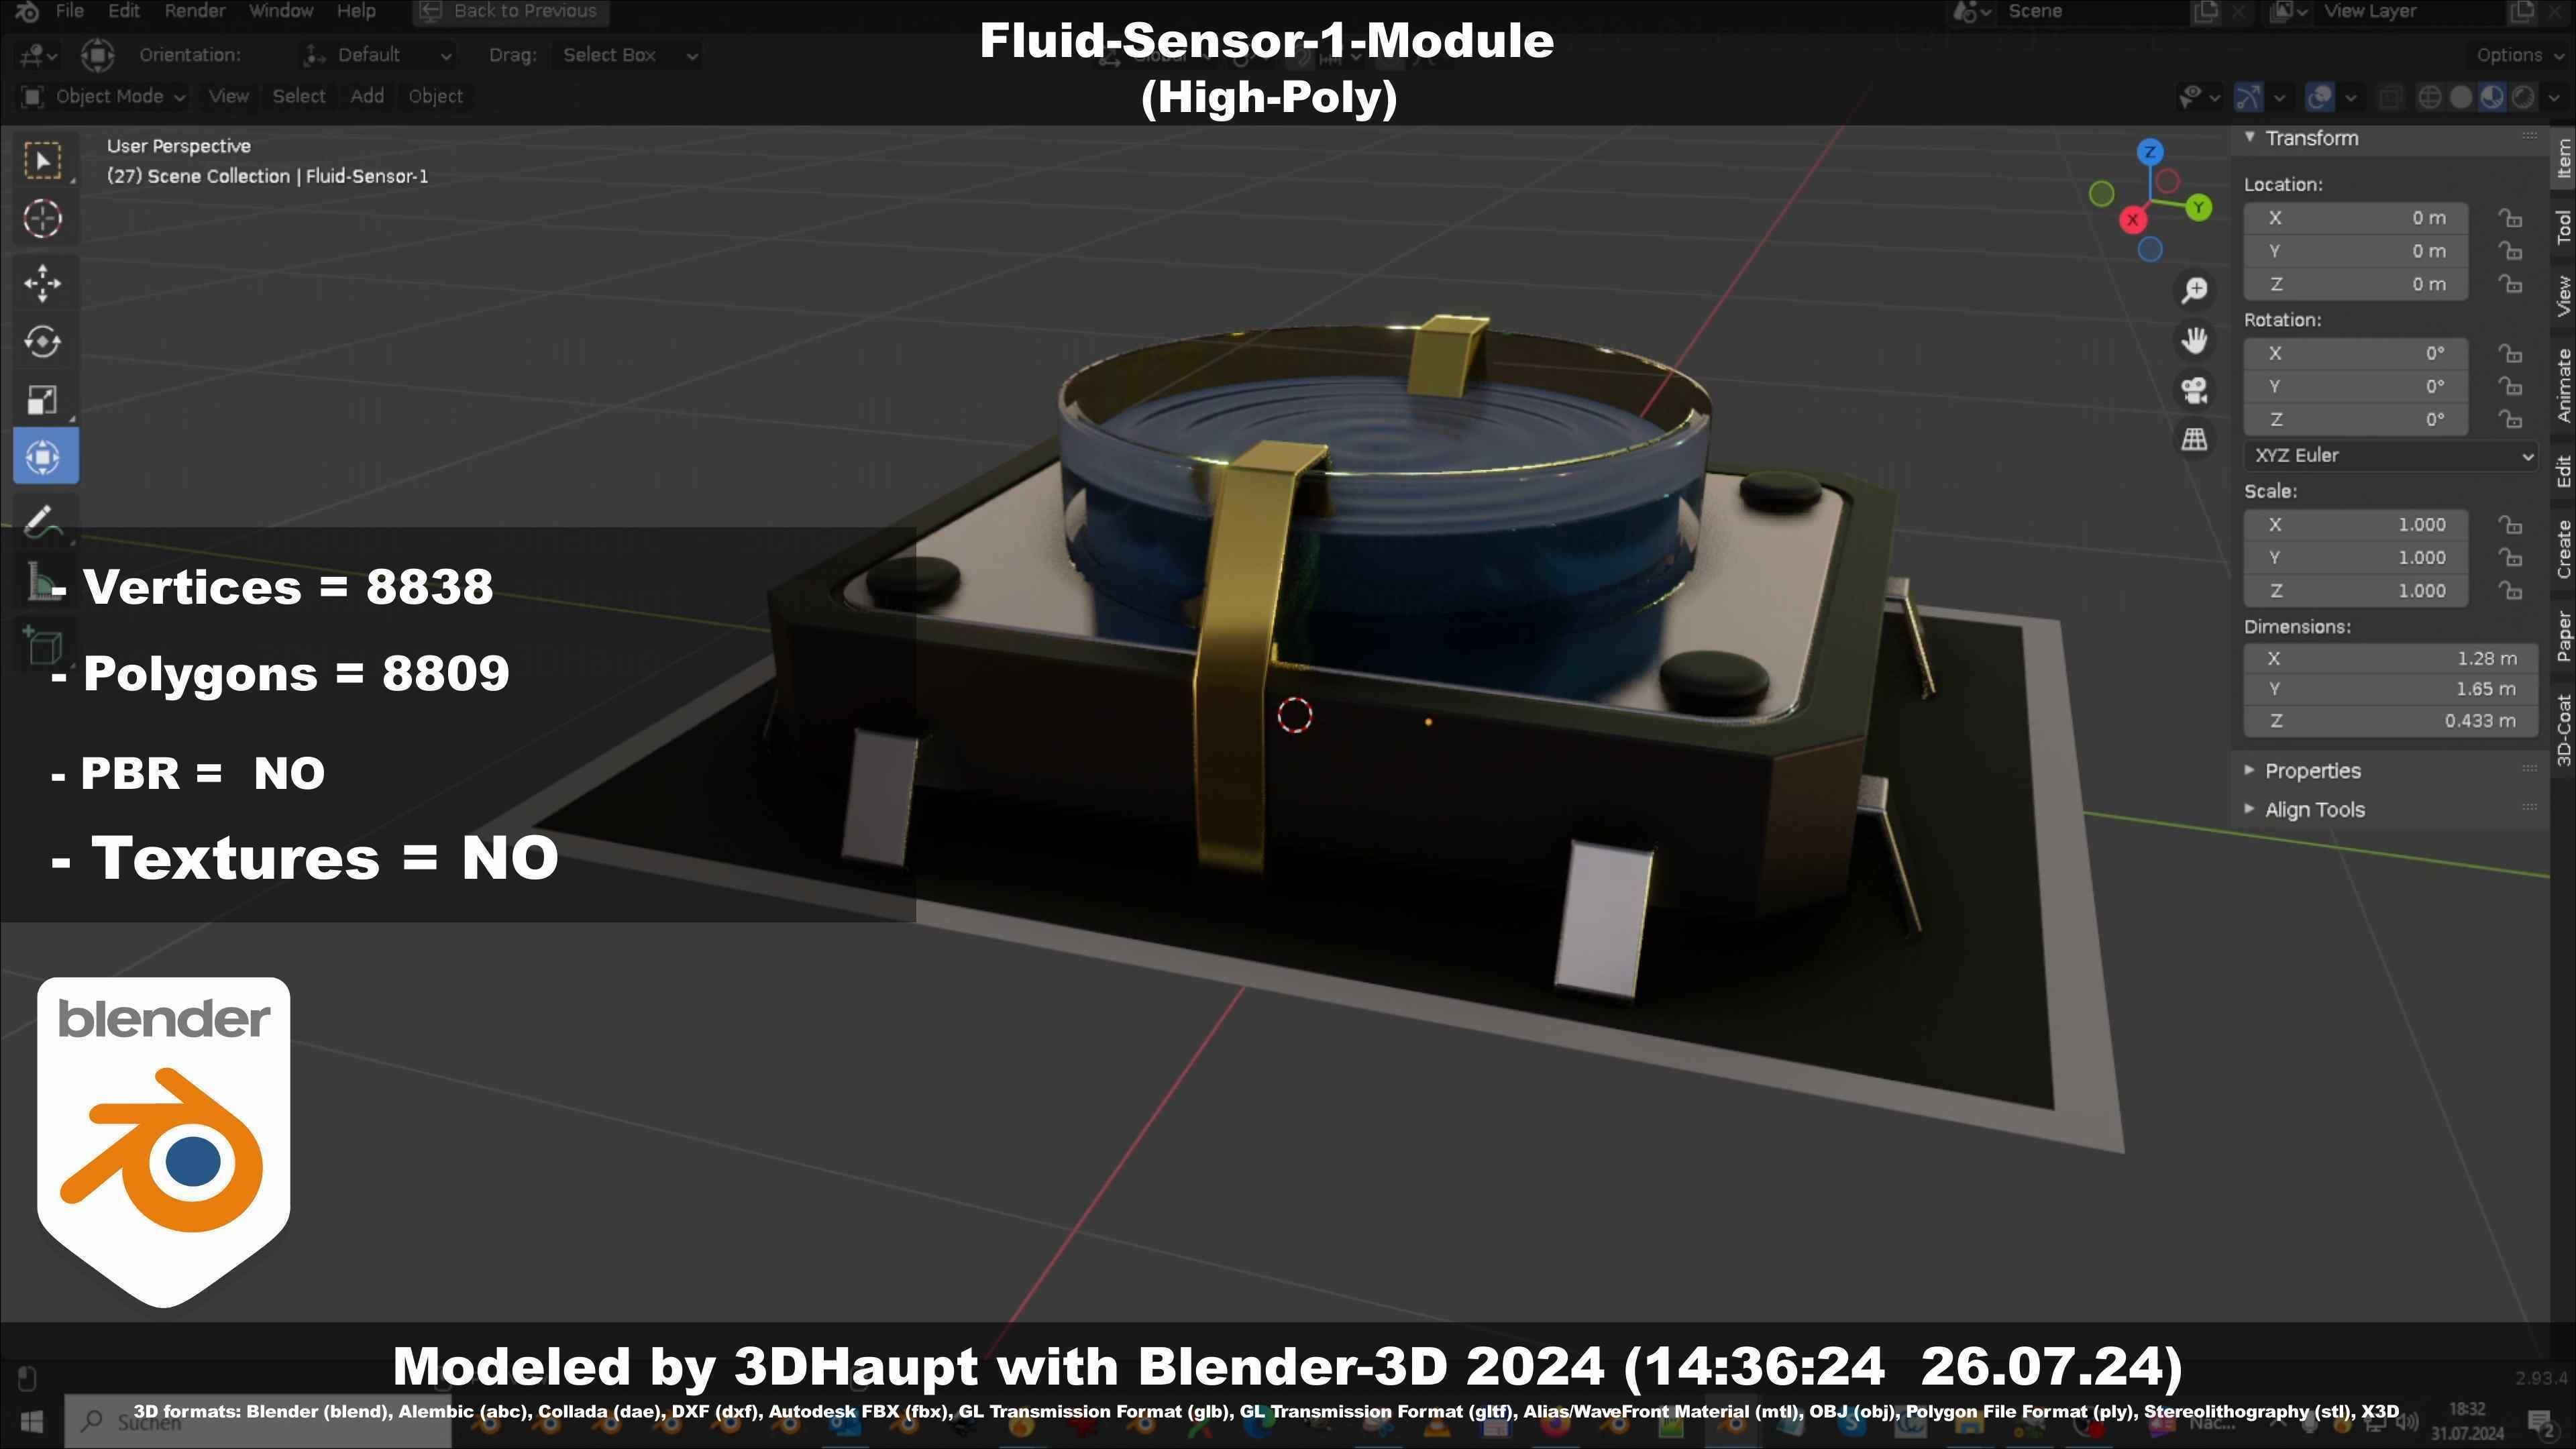Image resolution: width=2576 pixels, height=1449 pixels.
Task: Switch to Rendered viewport shading
Action: pos(2523,97)
